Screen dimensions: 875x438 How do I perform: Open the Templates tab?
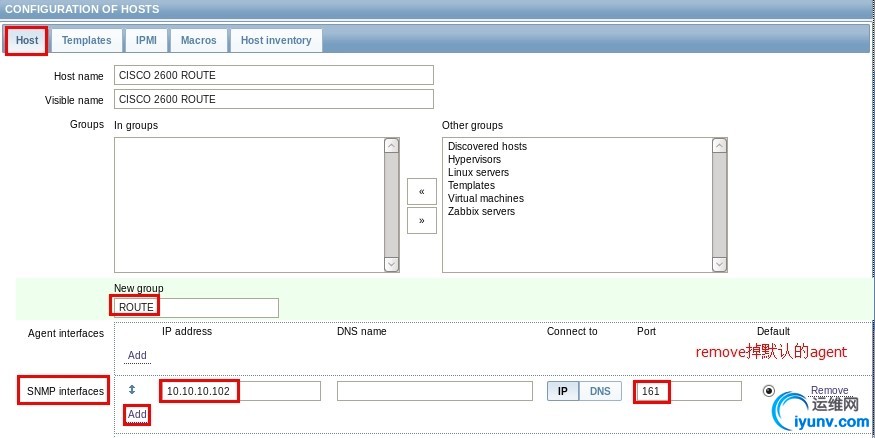pos(86,40)
